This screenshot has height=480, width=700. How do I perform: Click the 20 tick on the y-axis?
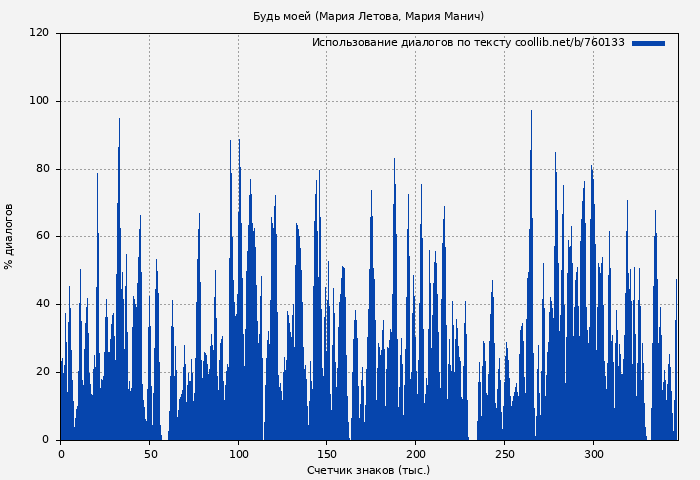[42, 372]
